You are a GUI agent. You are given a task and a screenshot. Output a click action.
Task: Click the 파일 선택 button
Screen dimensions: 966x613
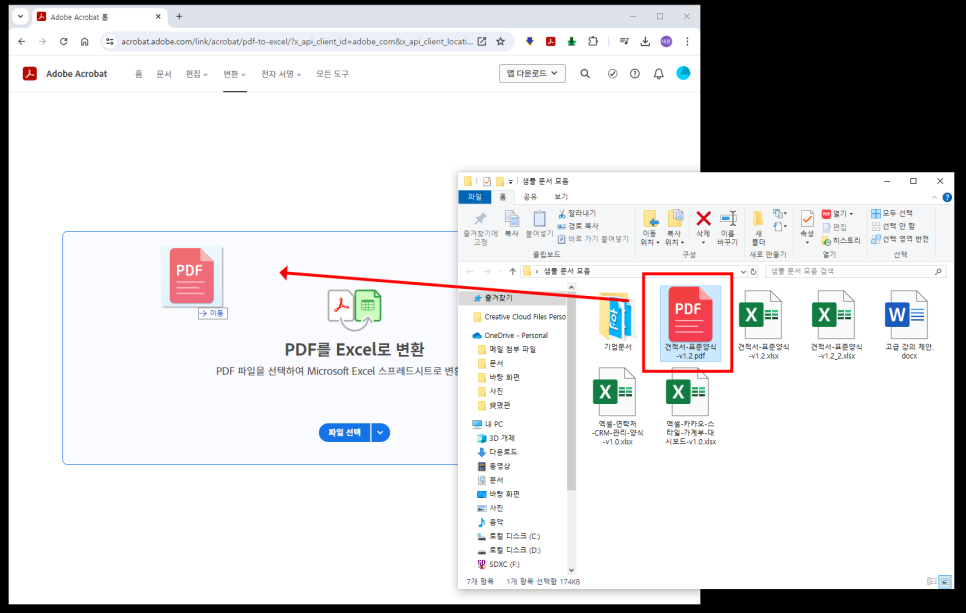point(344,432)
